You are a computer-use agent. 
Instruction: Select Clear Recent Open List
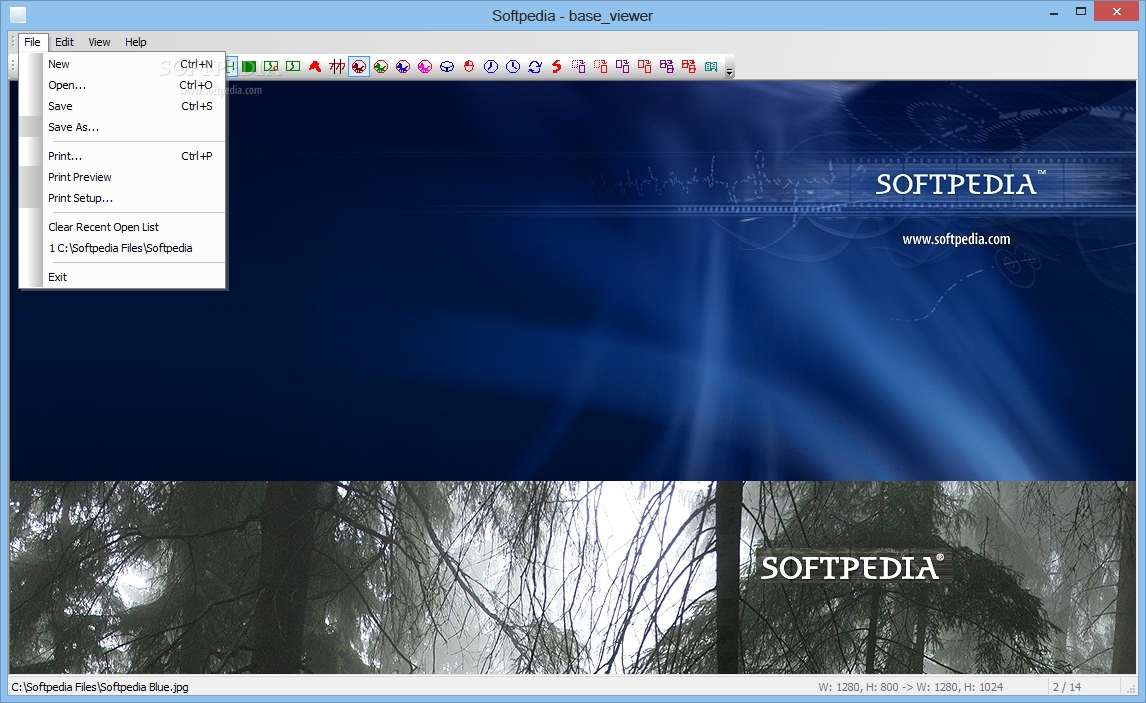[122, 227]
